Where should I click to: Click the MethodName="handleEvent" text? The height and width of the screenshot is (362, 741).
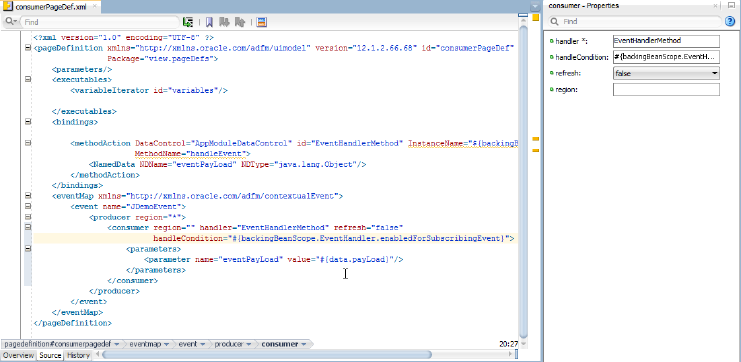coord(192,154)
